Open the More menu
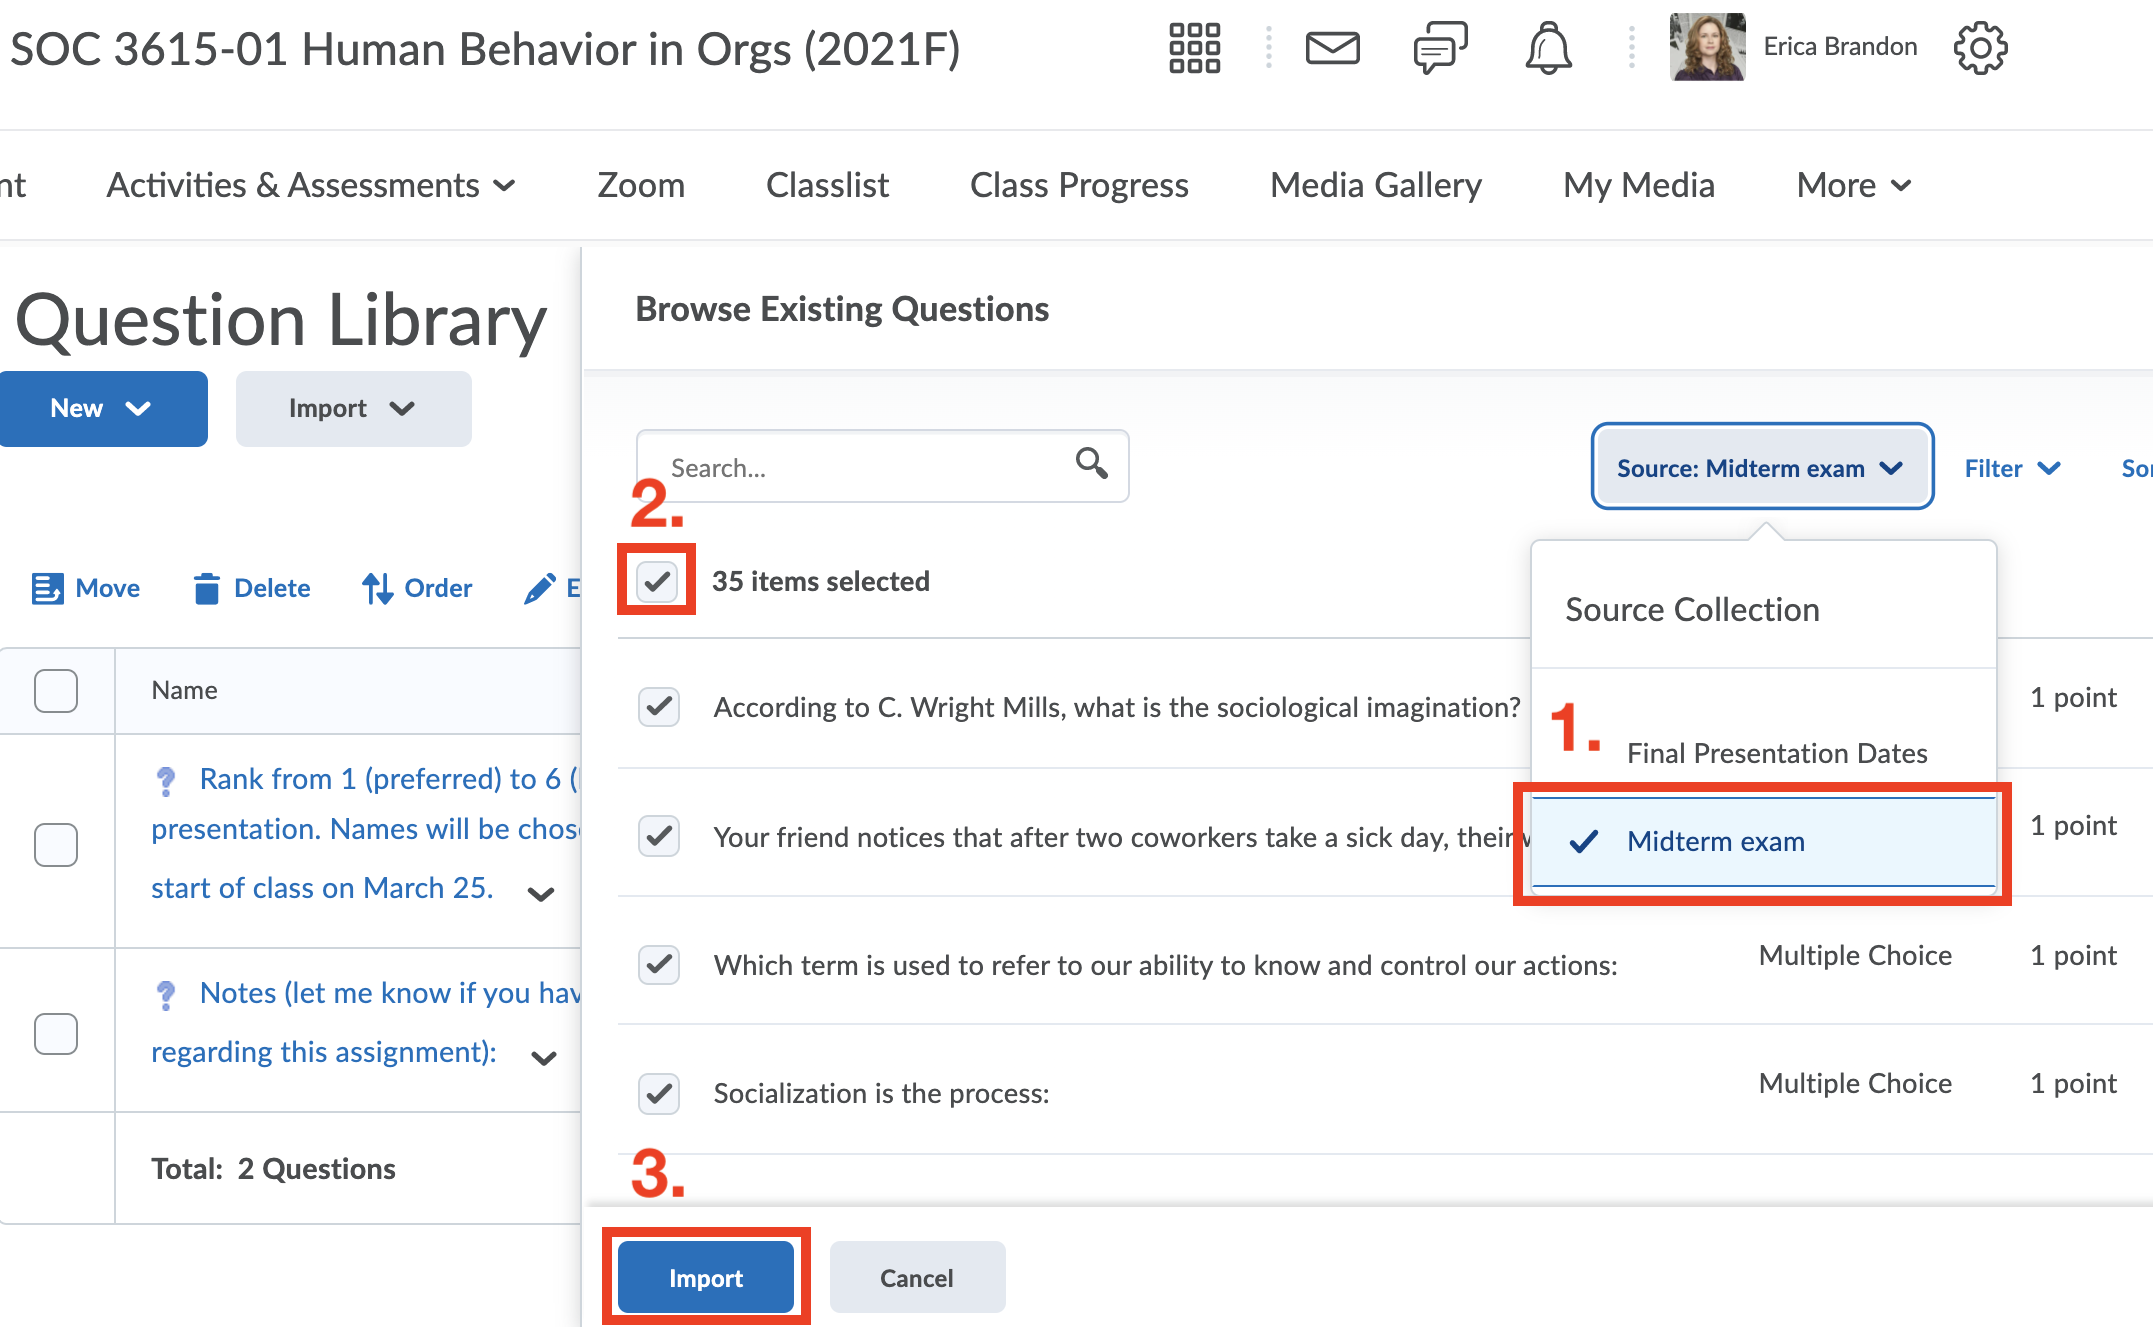The width and height of the screenshot is (2153, 1327). 1852,185
